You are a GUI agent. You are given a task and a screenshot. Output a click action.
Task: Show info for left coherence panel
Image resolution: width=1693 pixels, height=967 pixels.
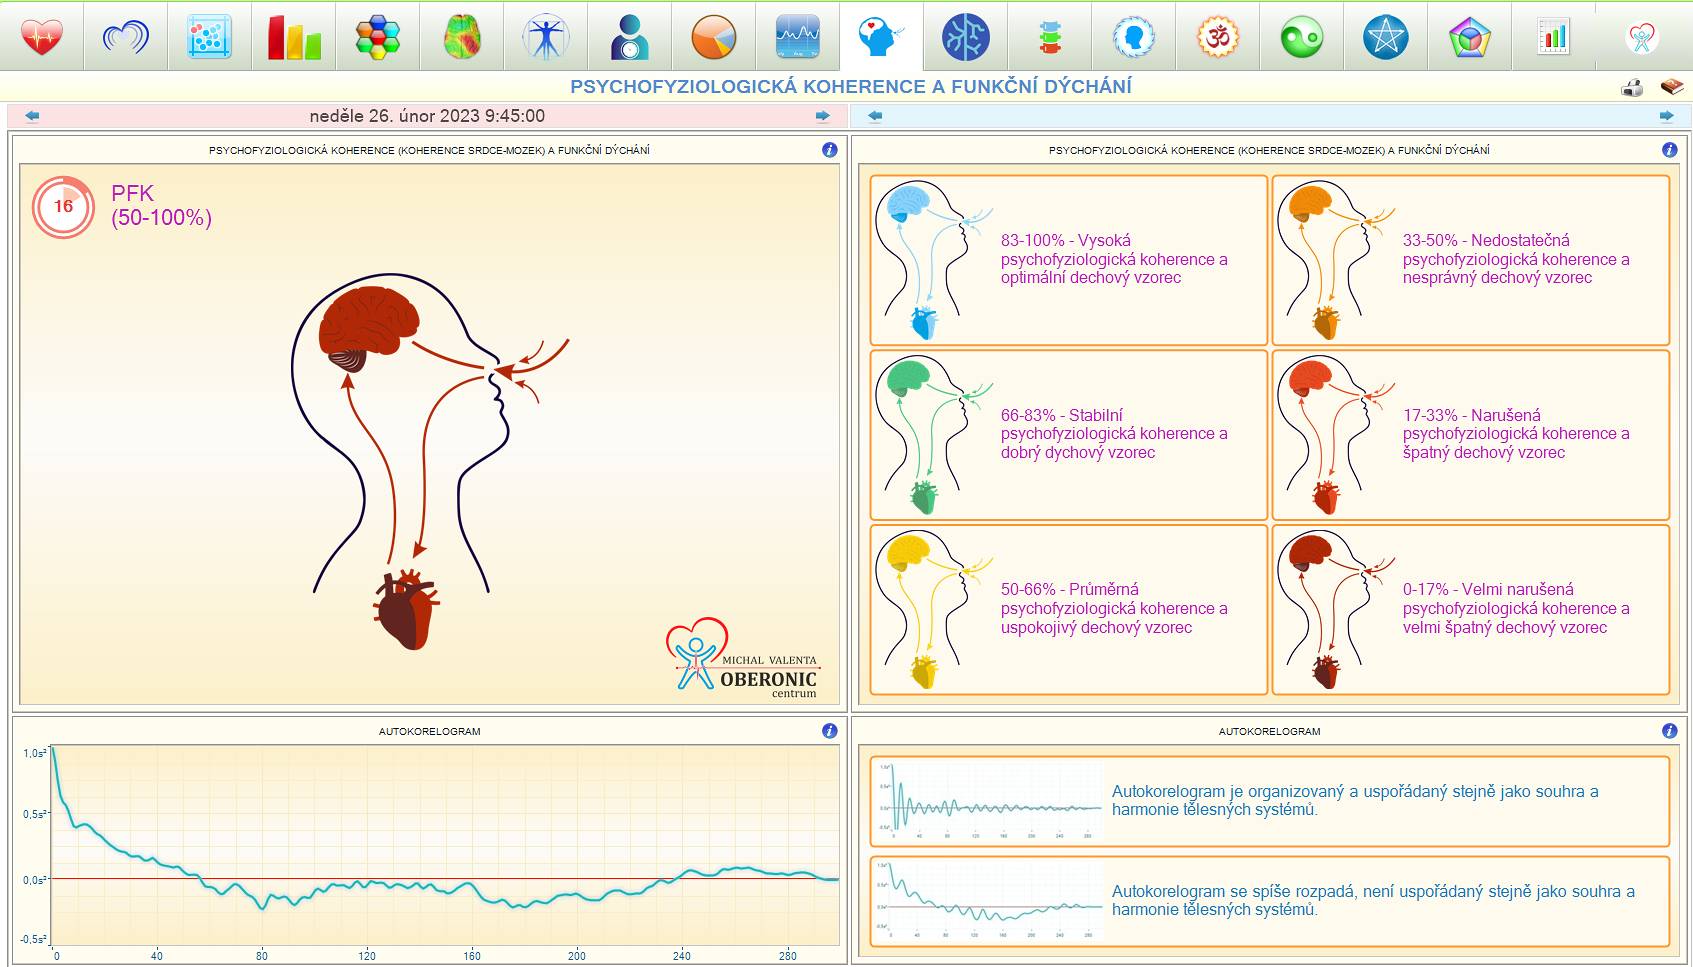click(x=829, y=150)
